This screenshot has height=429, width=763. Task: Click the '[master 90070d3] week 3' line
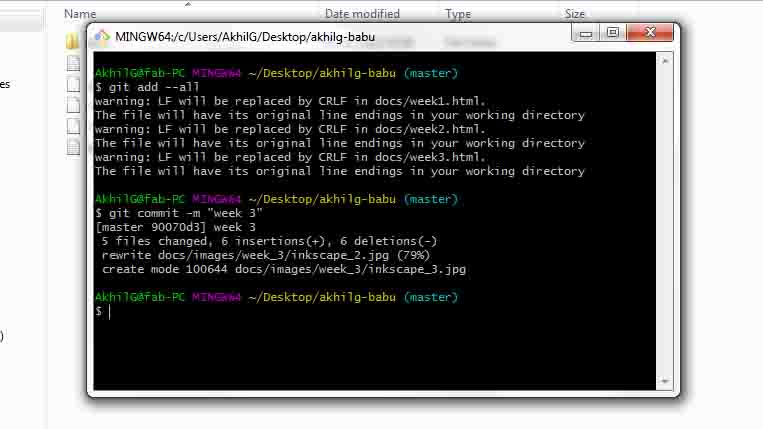176,227
